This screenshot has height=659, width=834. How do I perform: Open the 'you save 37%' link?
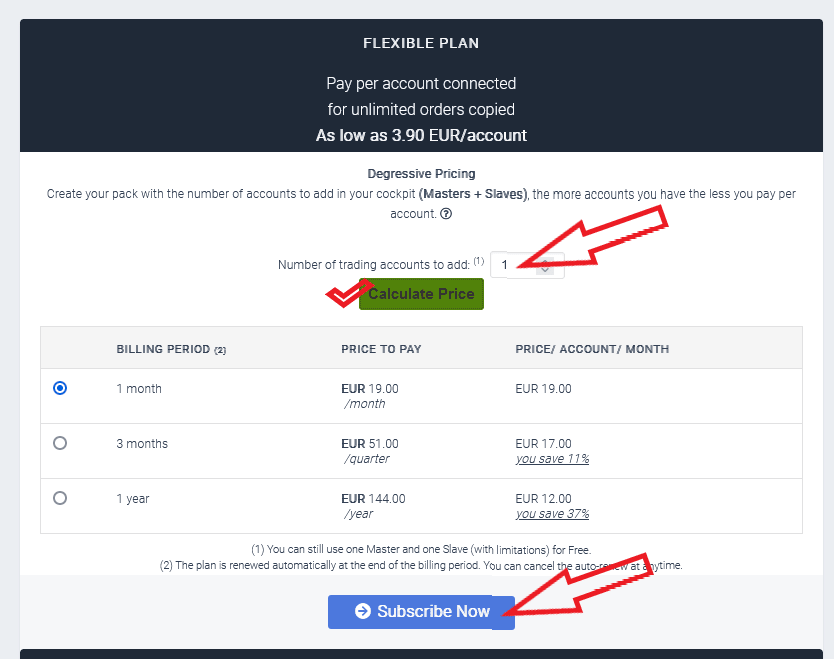point(552,514)
